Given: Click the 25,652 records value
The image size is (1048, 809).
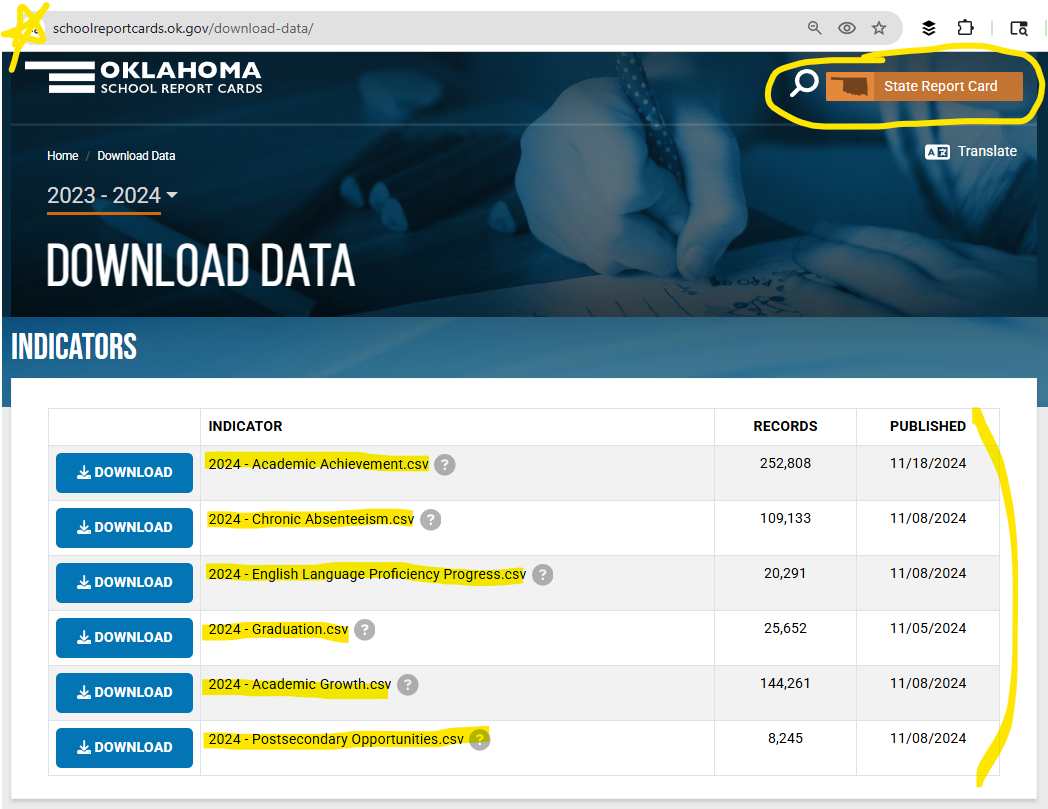Looking at the screenshot, I should point(785,628).
